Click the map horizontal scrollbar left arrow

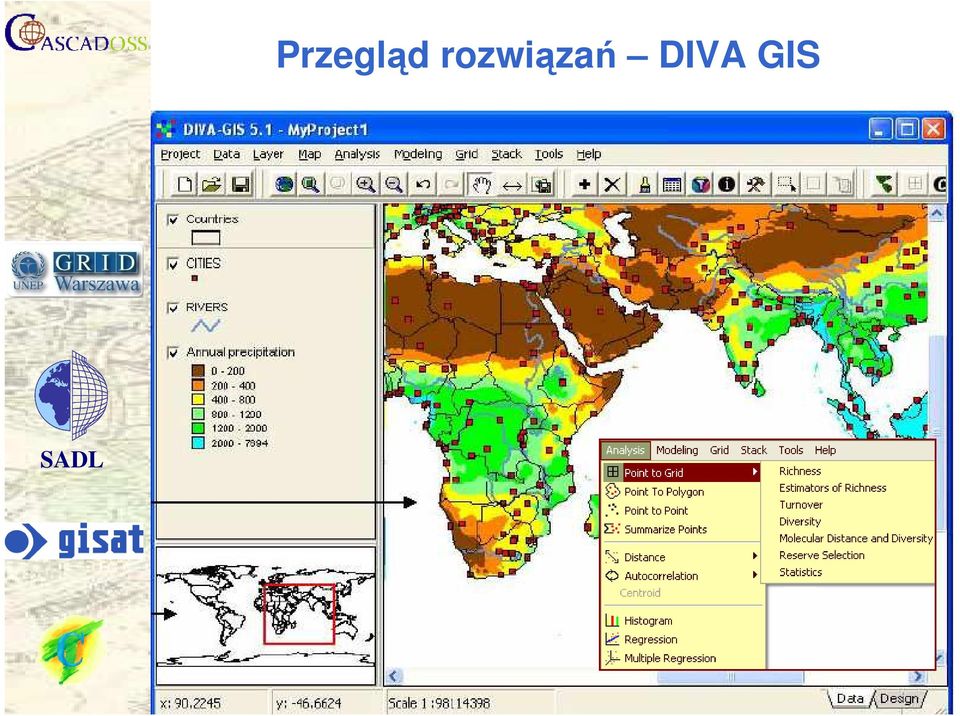point(393,677)
